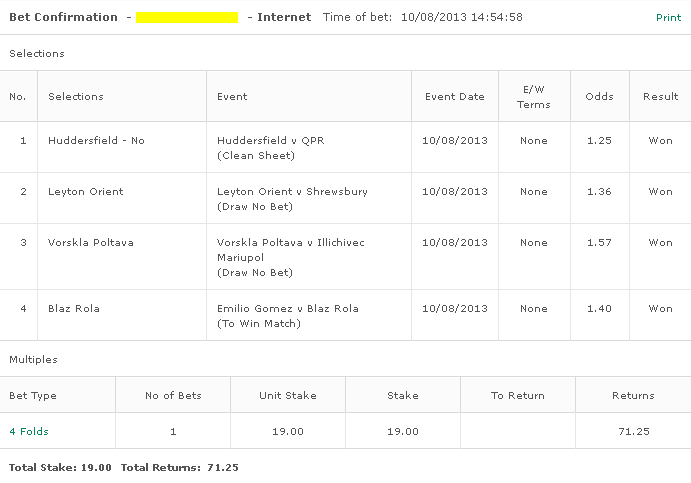
Task: Click the Result column header
Action: (660, 97)
